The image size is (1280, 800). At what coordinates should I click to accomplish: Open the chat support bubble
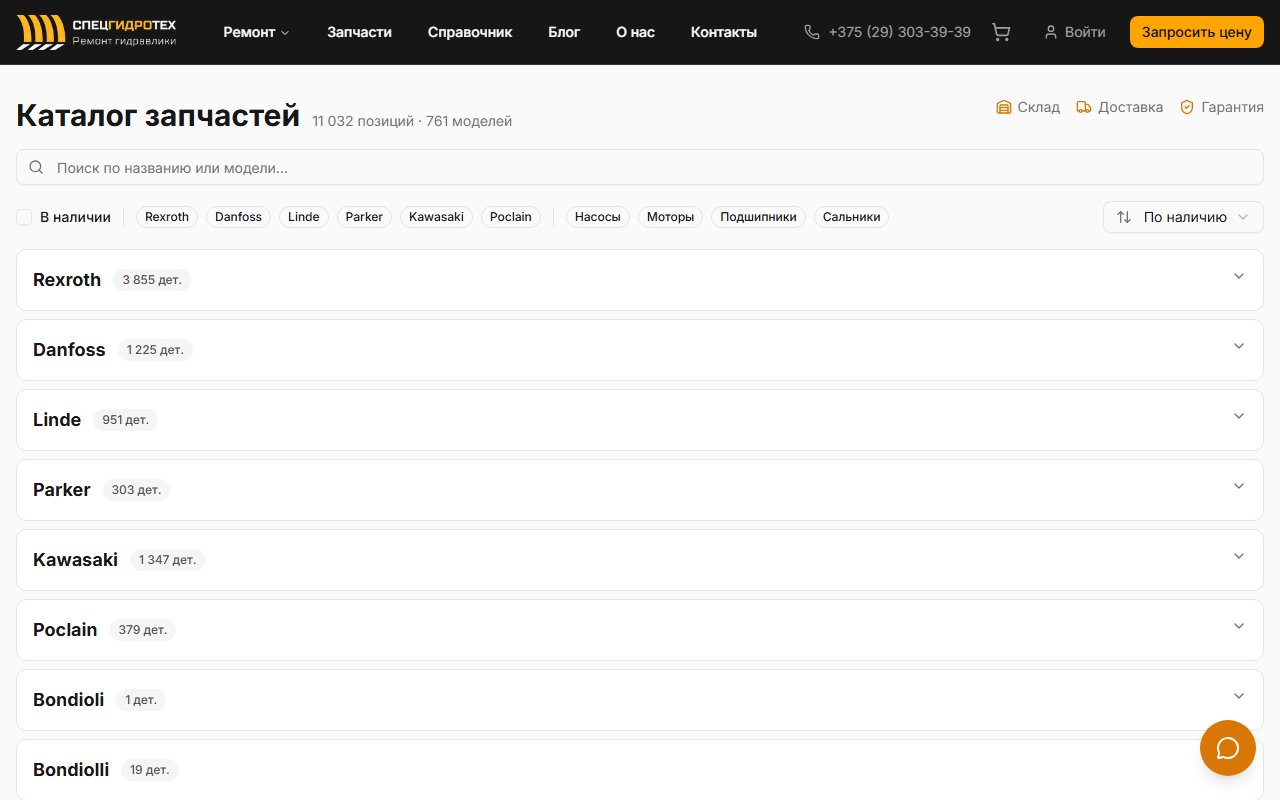point(1227,748)
